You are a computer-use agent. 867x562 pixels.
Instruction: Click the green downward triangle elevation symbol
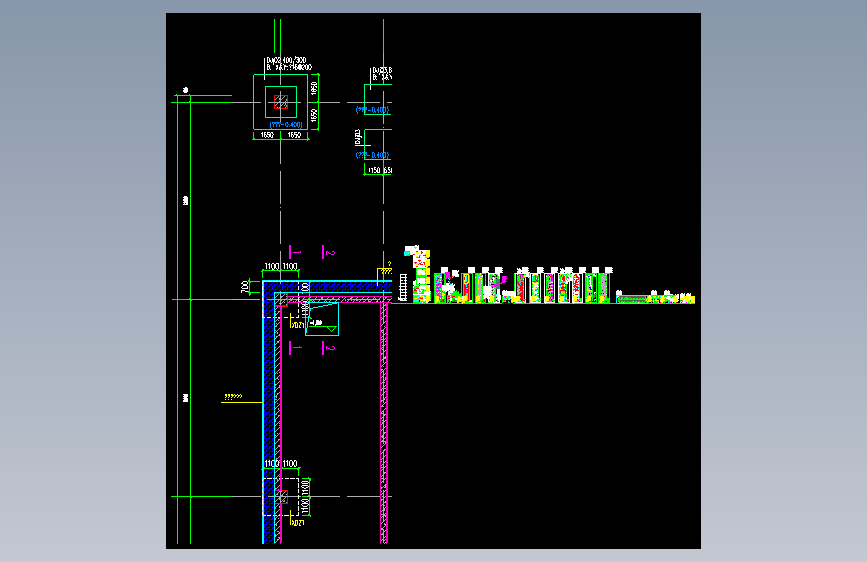(332, 329)
